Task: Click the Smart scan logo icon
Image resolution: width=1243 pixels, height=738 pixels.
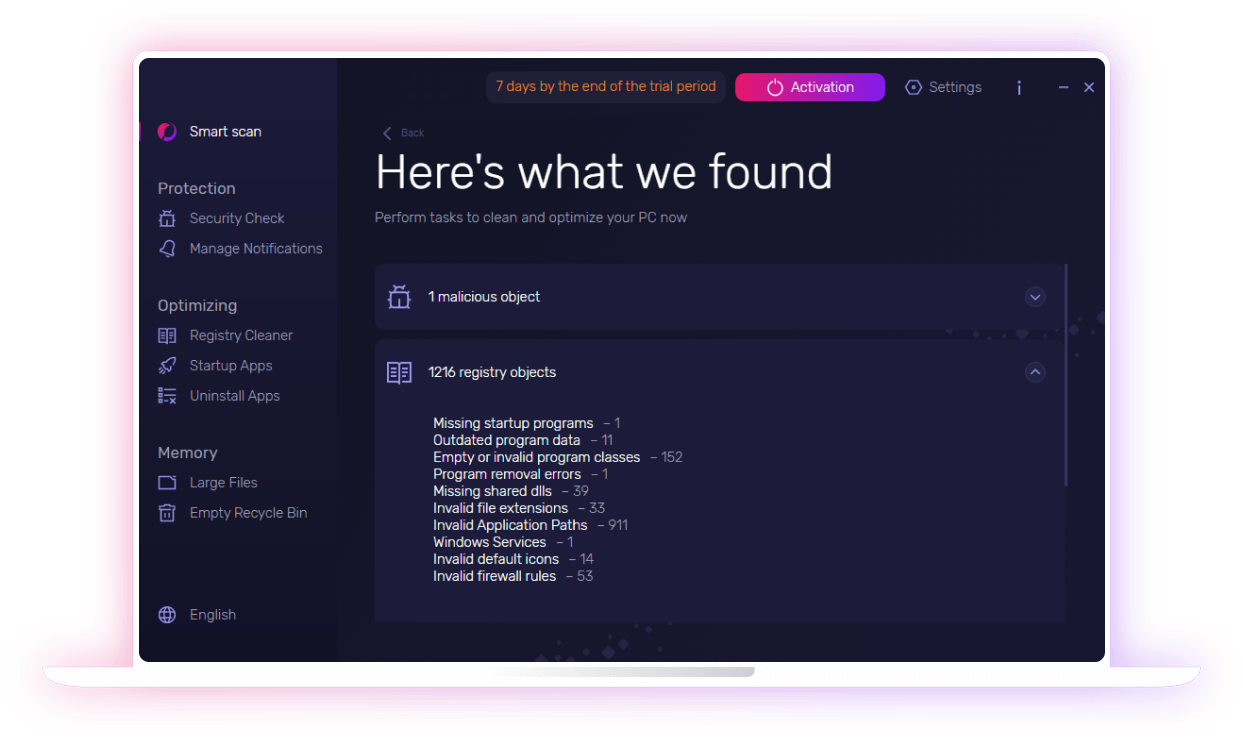Action: click(167, 132)
